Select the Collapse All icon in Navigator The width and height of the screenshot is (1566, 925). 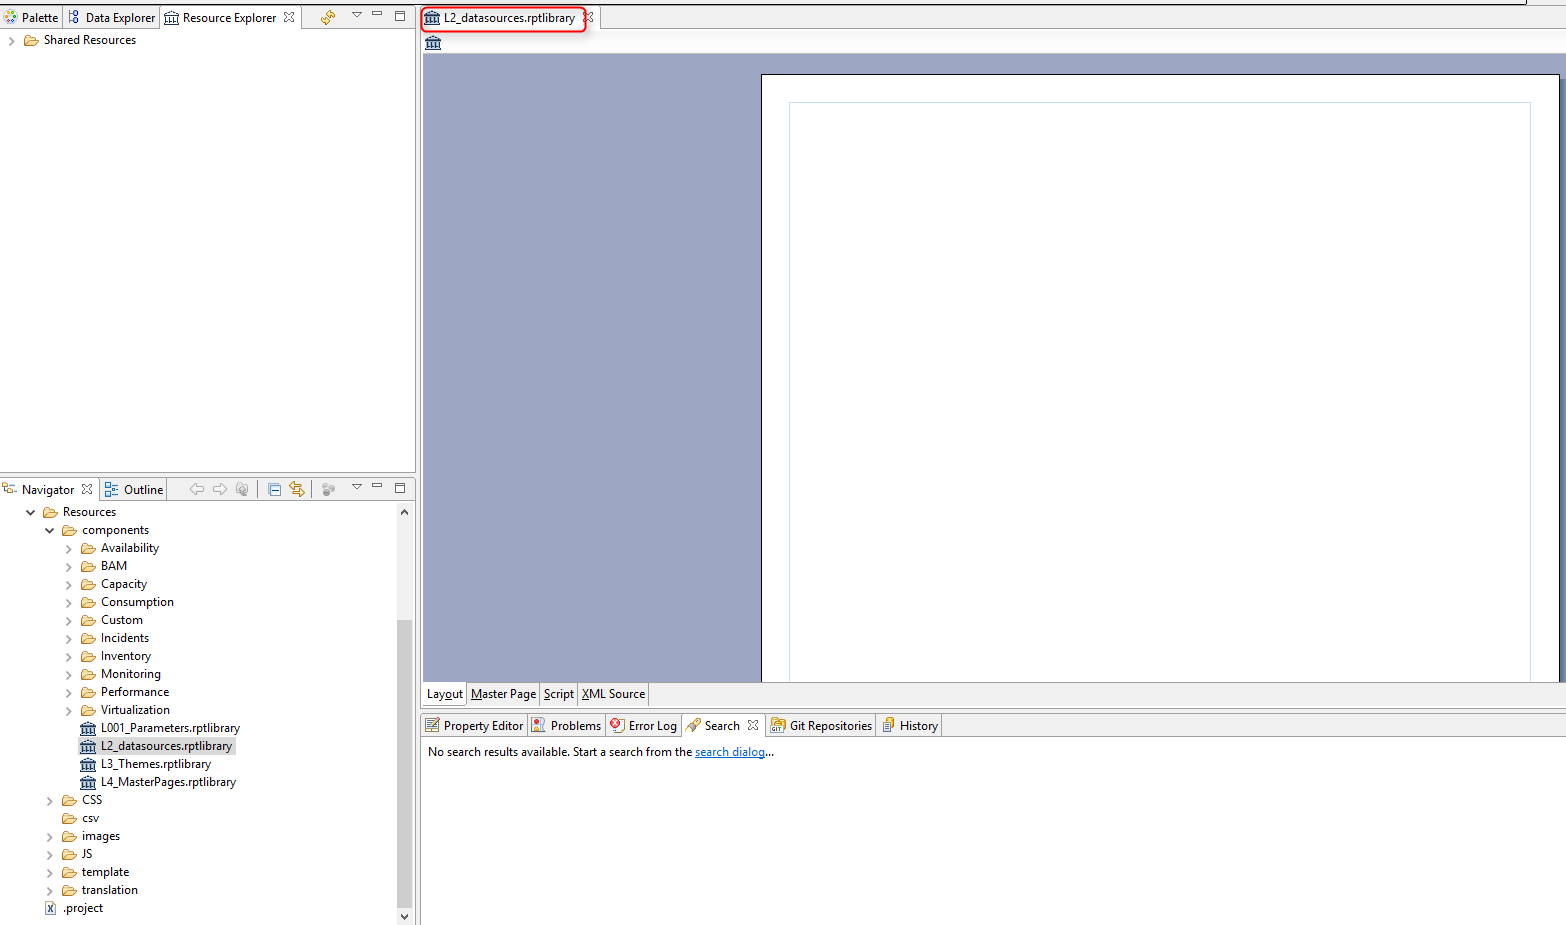coord(274,489)
